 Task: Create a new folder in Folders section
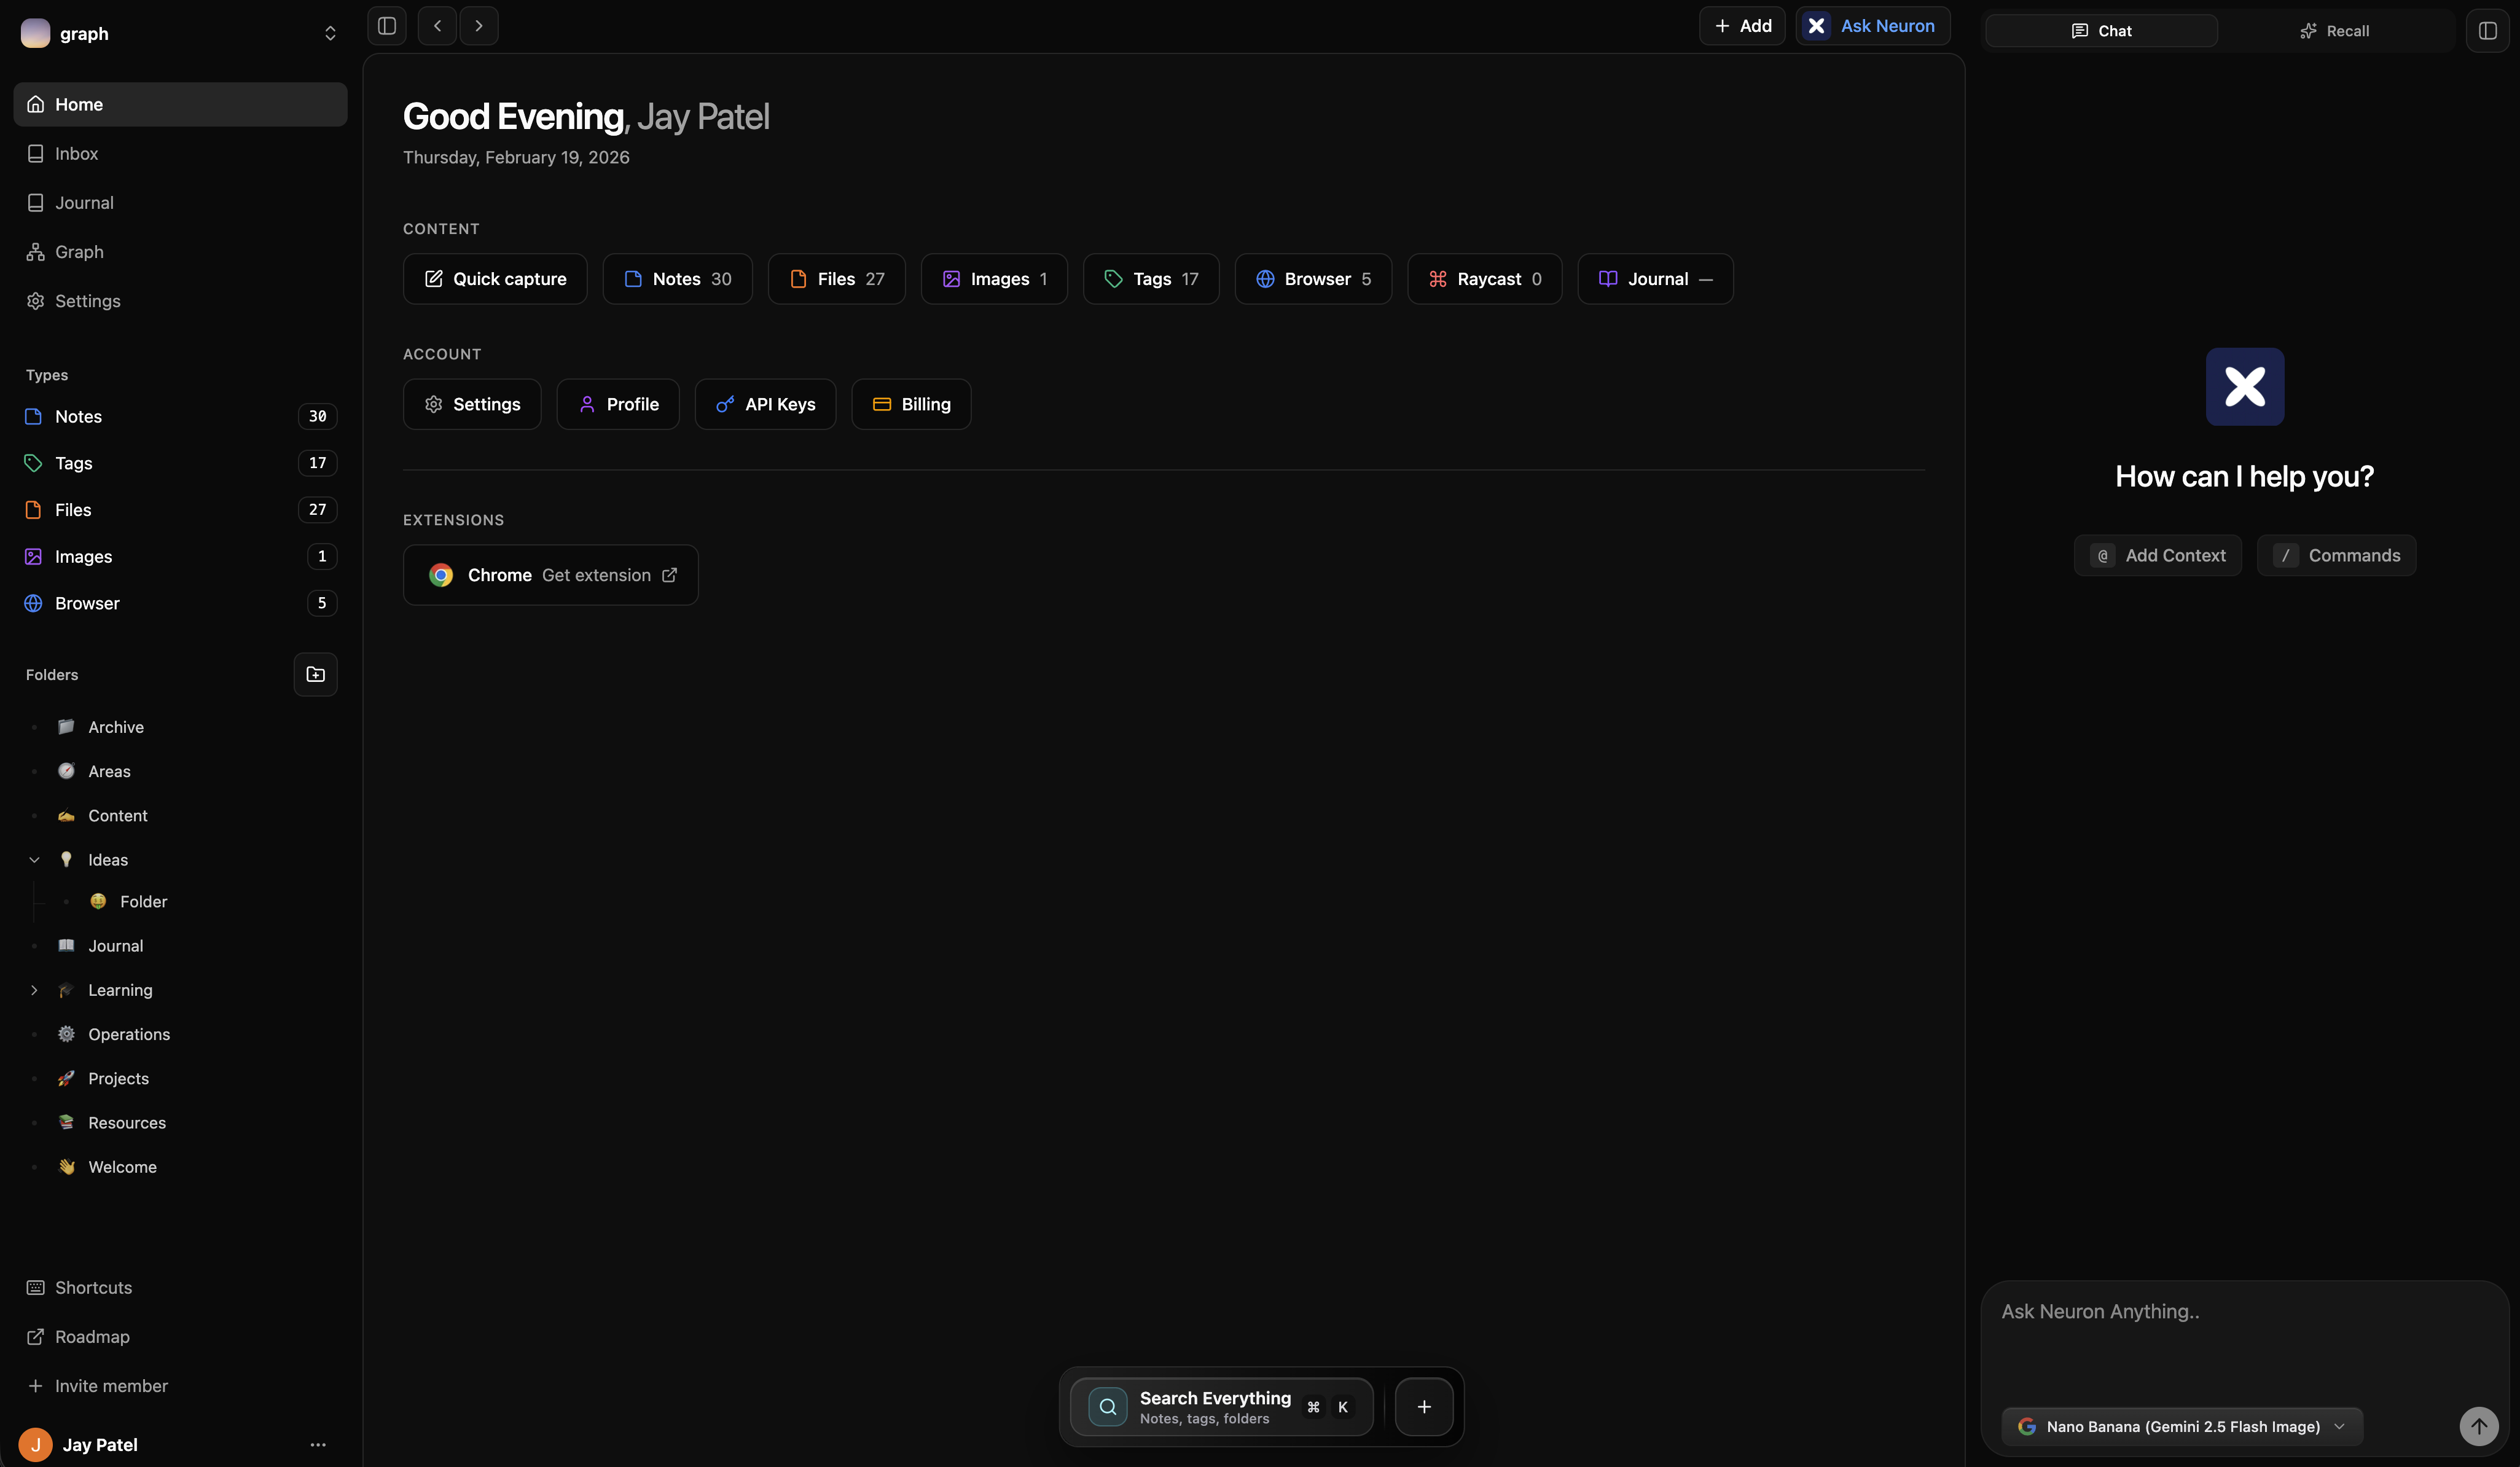coord(315,675)
